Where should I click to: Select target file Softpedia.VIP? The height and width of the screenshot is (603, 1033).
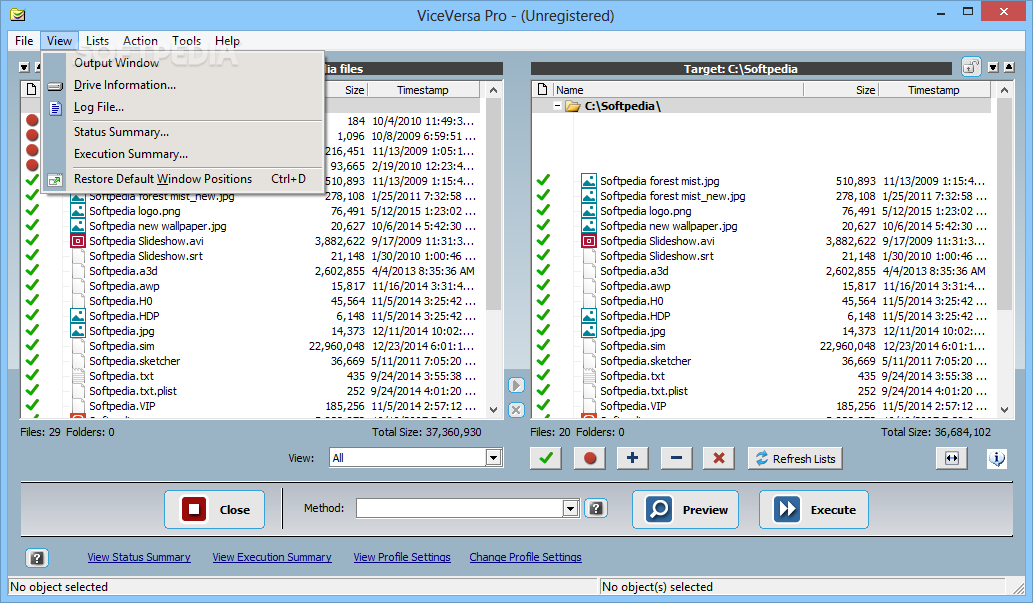633,406
